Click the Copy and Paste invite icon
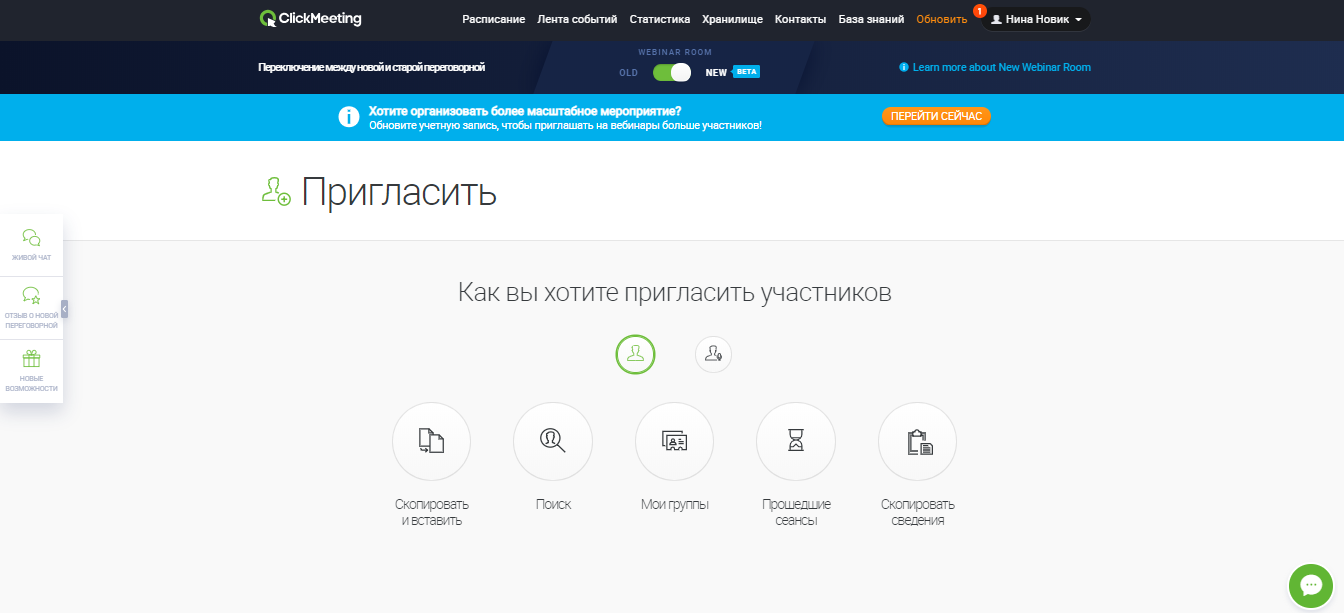This screenshot has height=613, width=1344. (431, 441)
